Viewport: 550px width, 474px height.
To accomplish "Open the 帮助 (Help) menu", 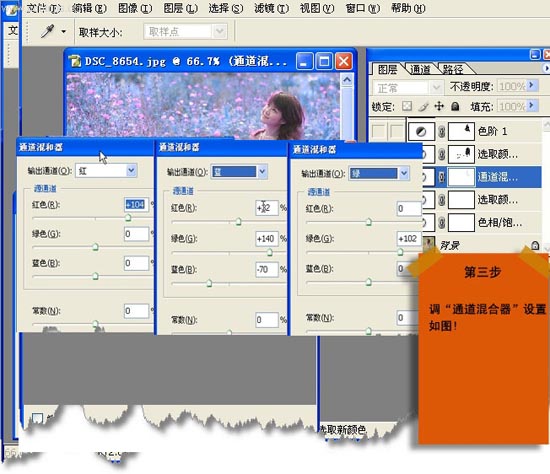I will pos(408,8).
